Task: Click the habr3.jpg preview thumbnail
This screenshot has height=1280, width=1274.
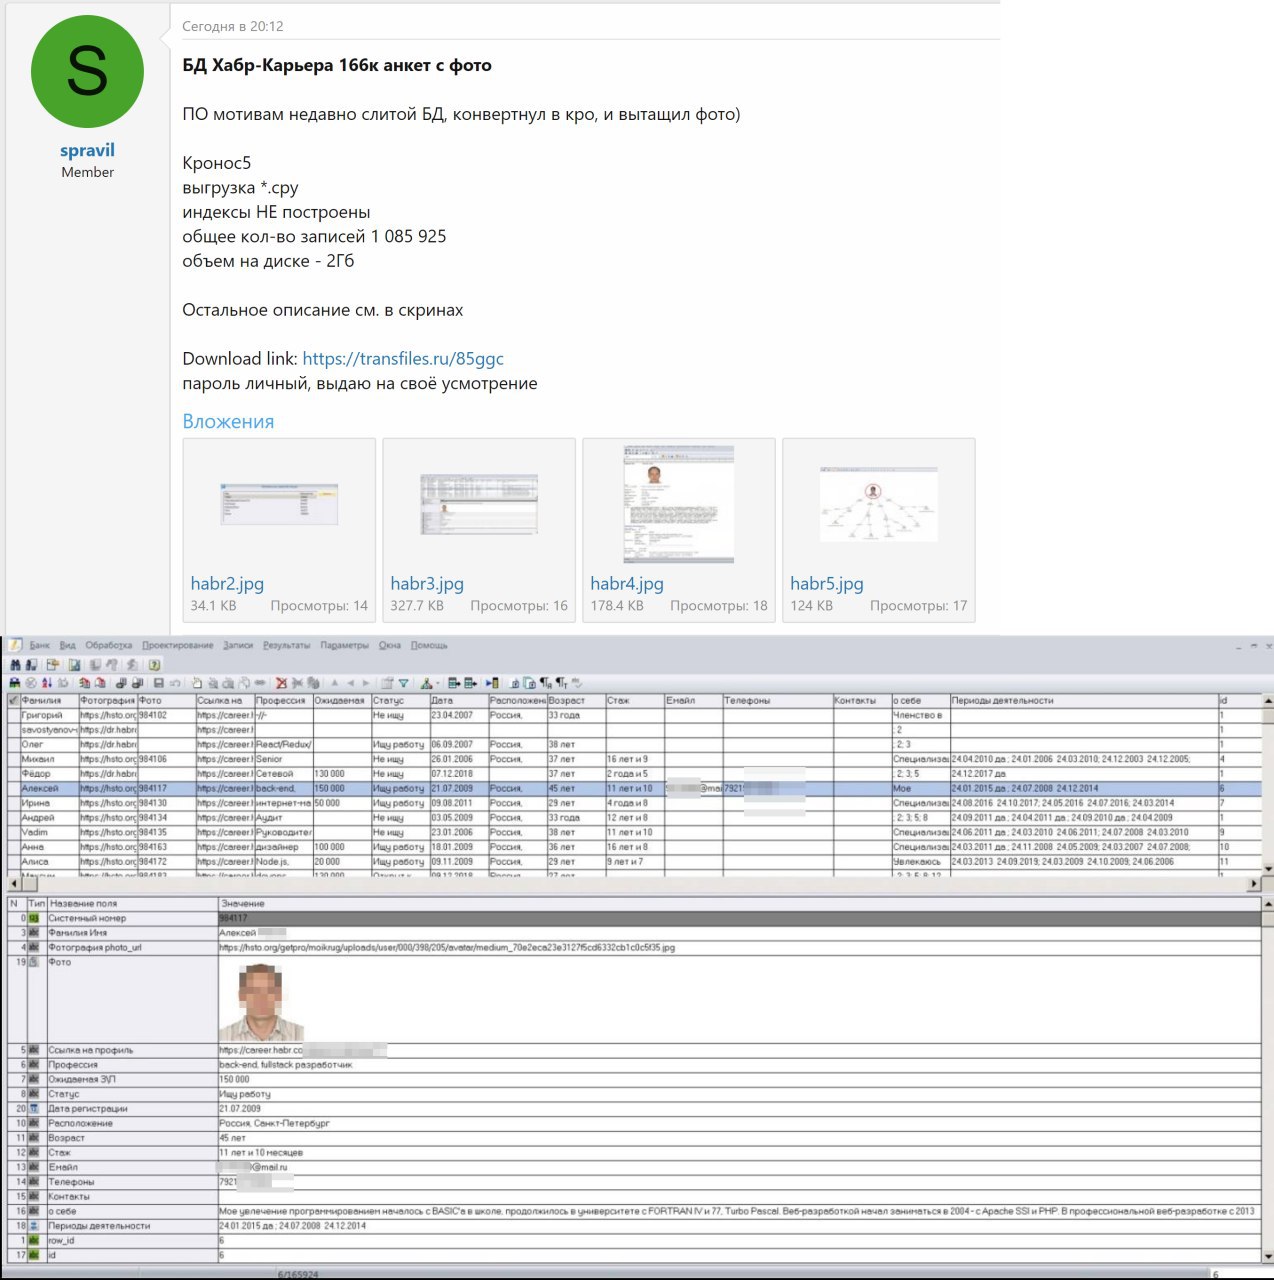Action: pos(479,504)
